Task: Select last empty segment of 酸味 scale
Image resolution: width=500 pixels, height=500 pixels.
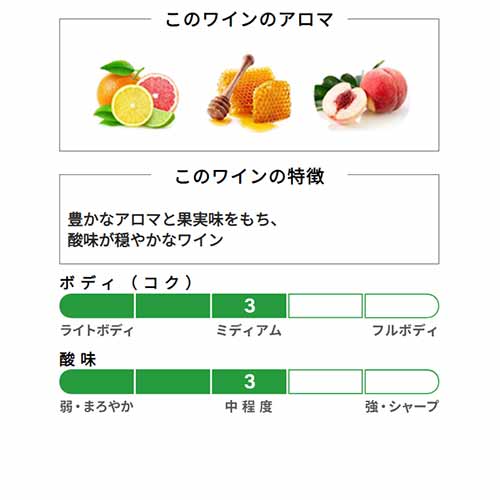Action: click(402, 381)
